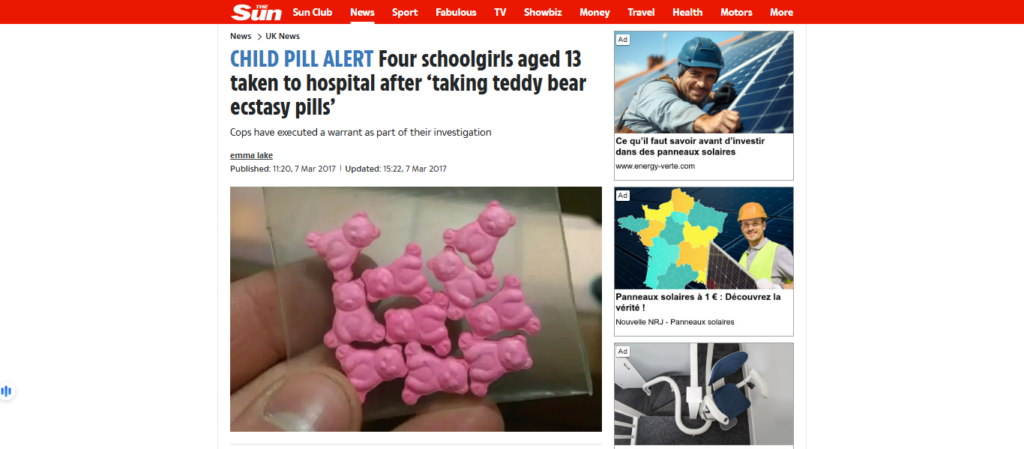Select the Showbiz navigation item

[x=543, y=12]
